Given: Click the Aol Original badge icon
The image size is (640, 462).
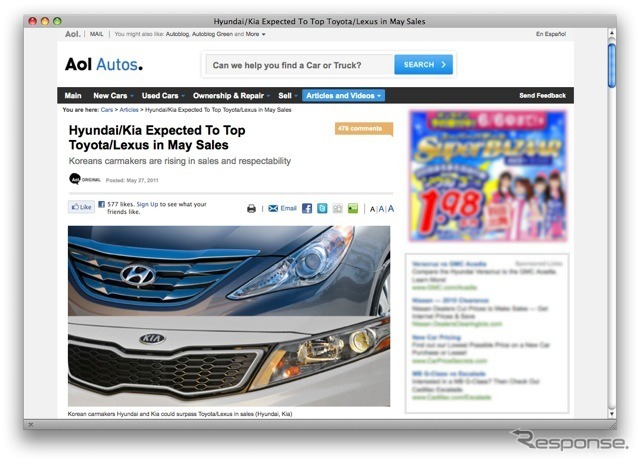Looking at the screenshot, I should (75, 179).
